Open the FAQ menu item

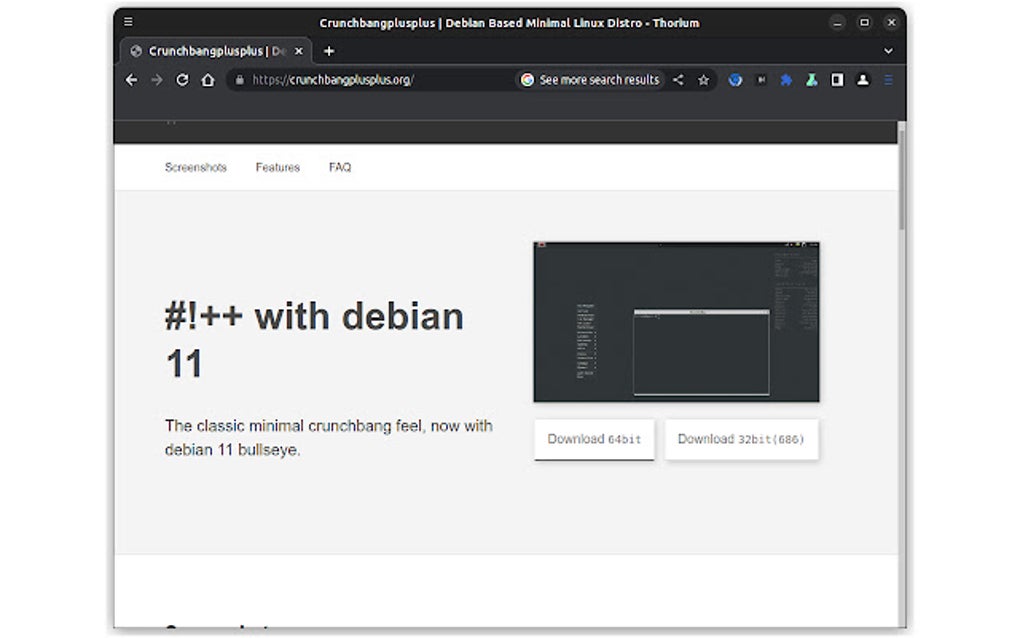pos(340,167)
